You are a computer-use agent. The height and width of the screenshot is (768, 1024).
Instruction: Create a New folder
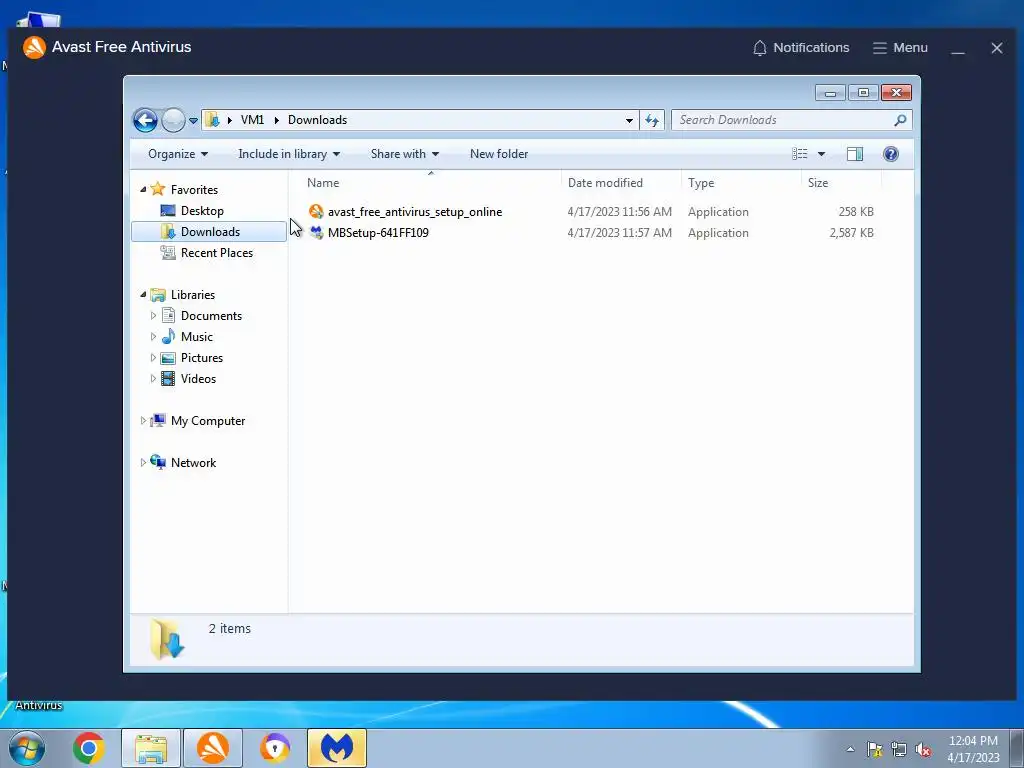pos(499,154)
